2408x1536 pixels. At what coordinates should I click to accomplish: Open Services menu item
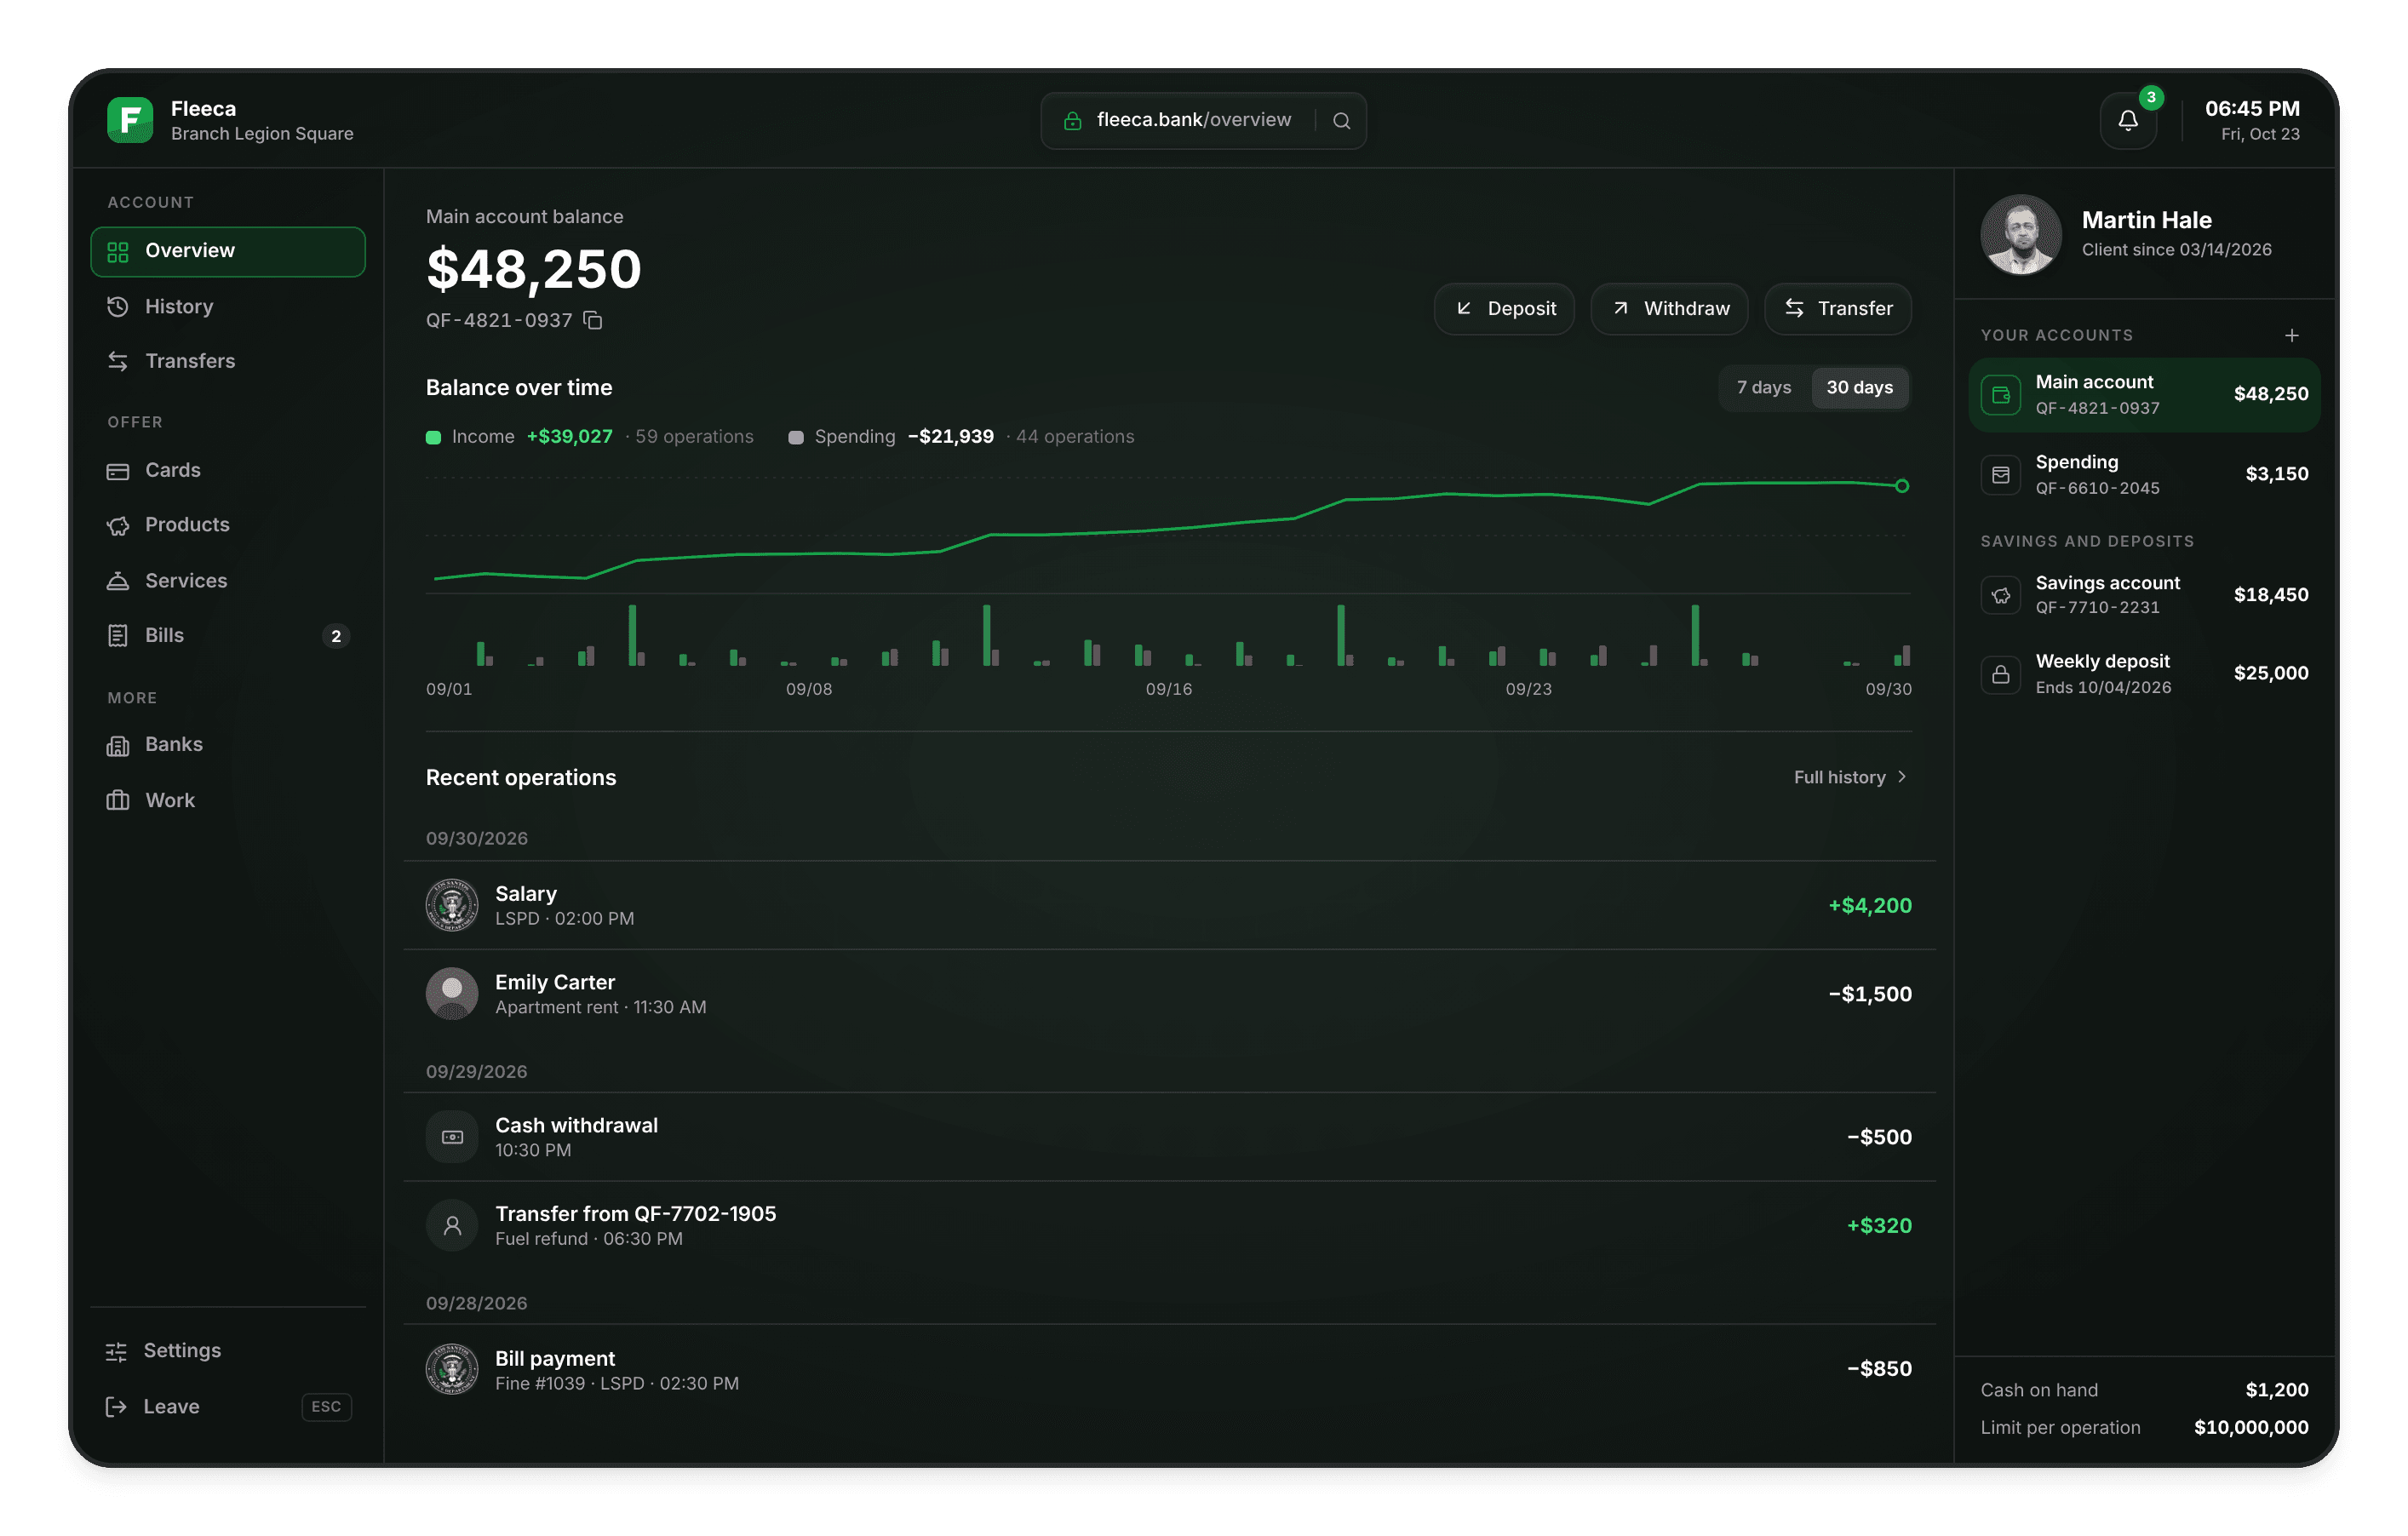(228, 581)
